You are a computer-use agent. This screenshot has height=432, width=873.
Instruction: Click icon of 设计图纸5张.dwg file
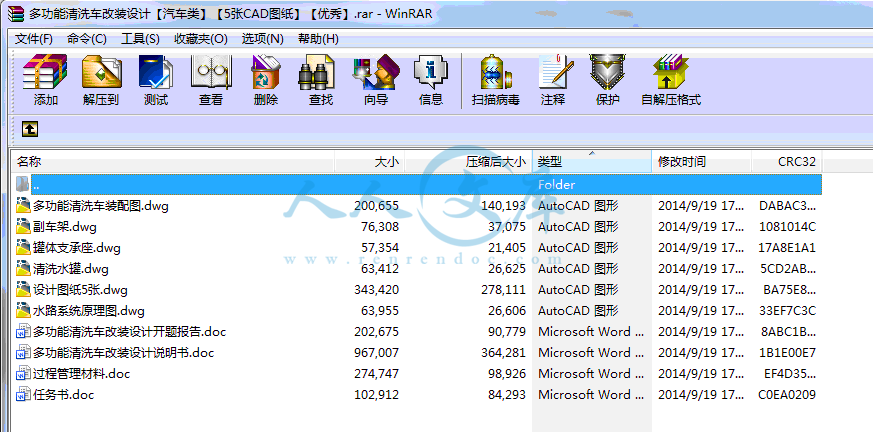click(x=23, y=289)
